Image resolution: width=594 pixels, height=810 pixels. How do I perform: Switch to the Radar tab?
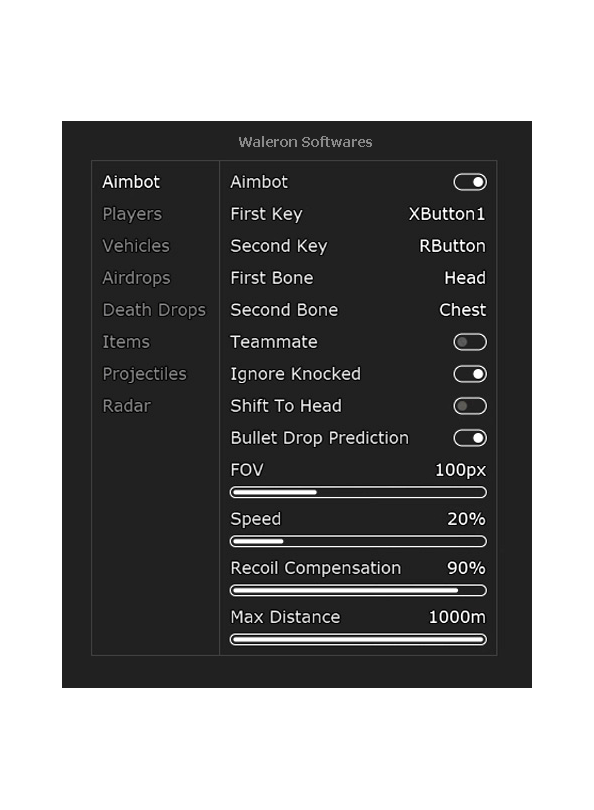(x=127, y=406)
